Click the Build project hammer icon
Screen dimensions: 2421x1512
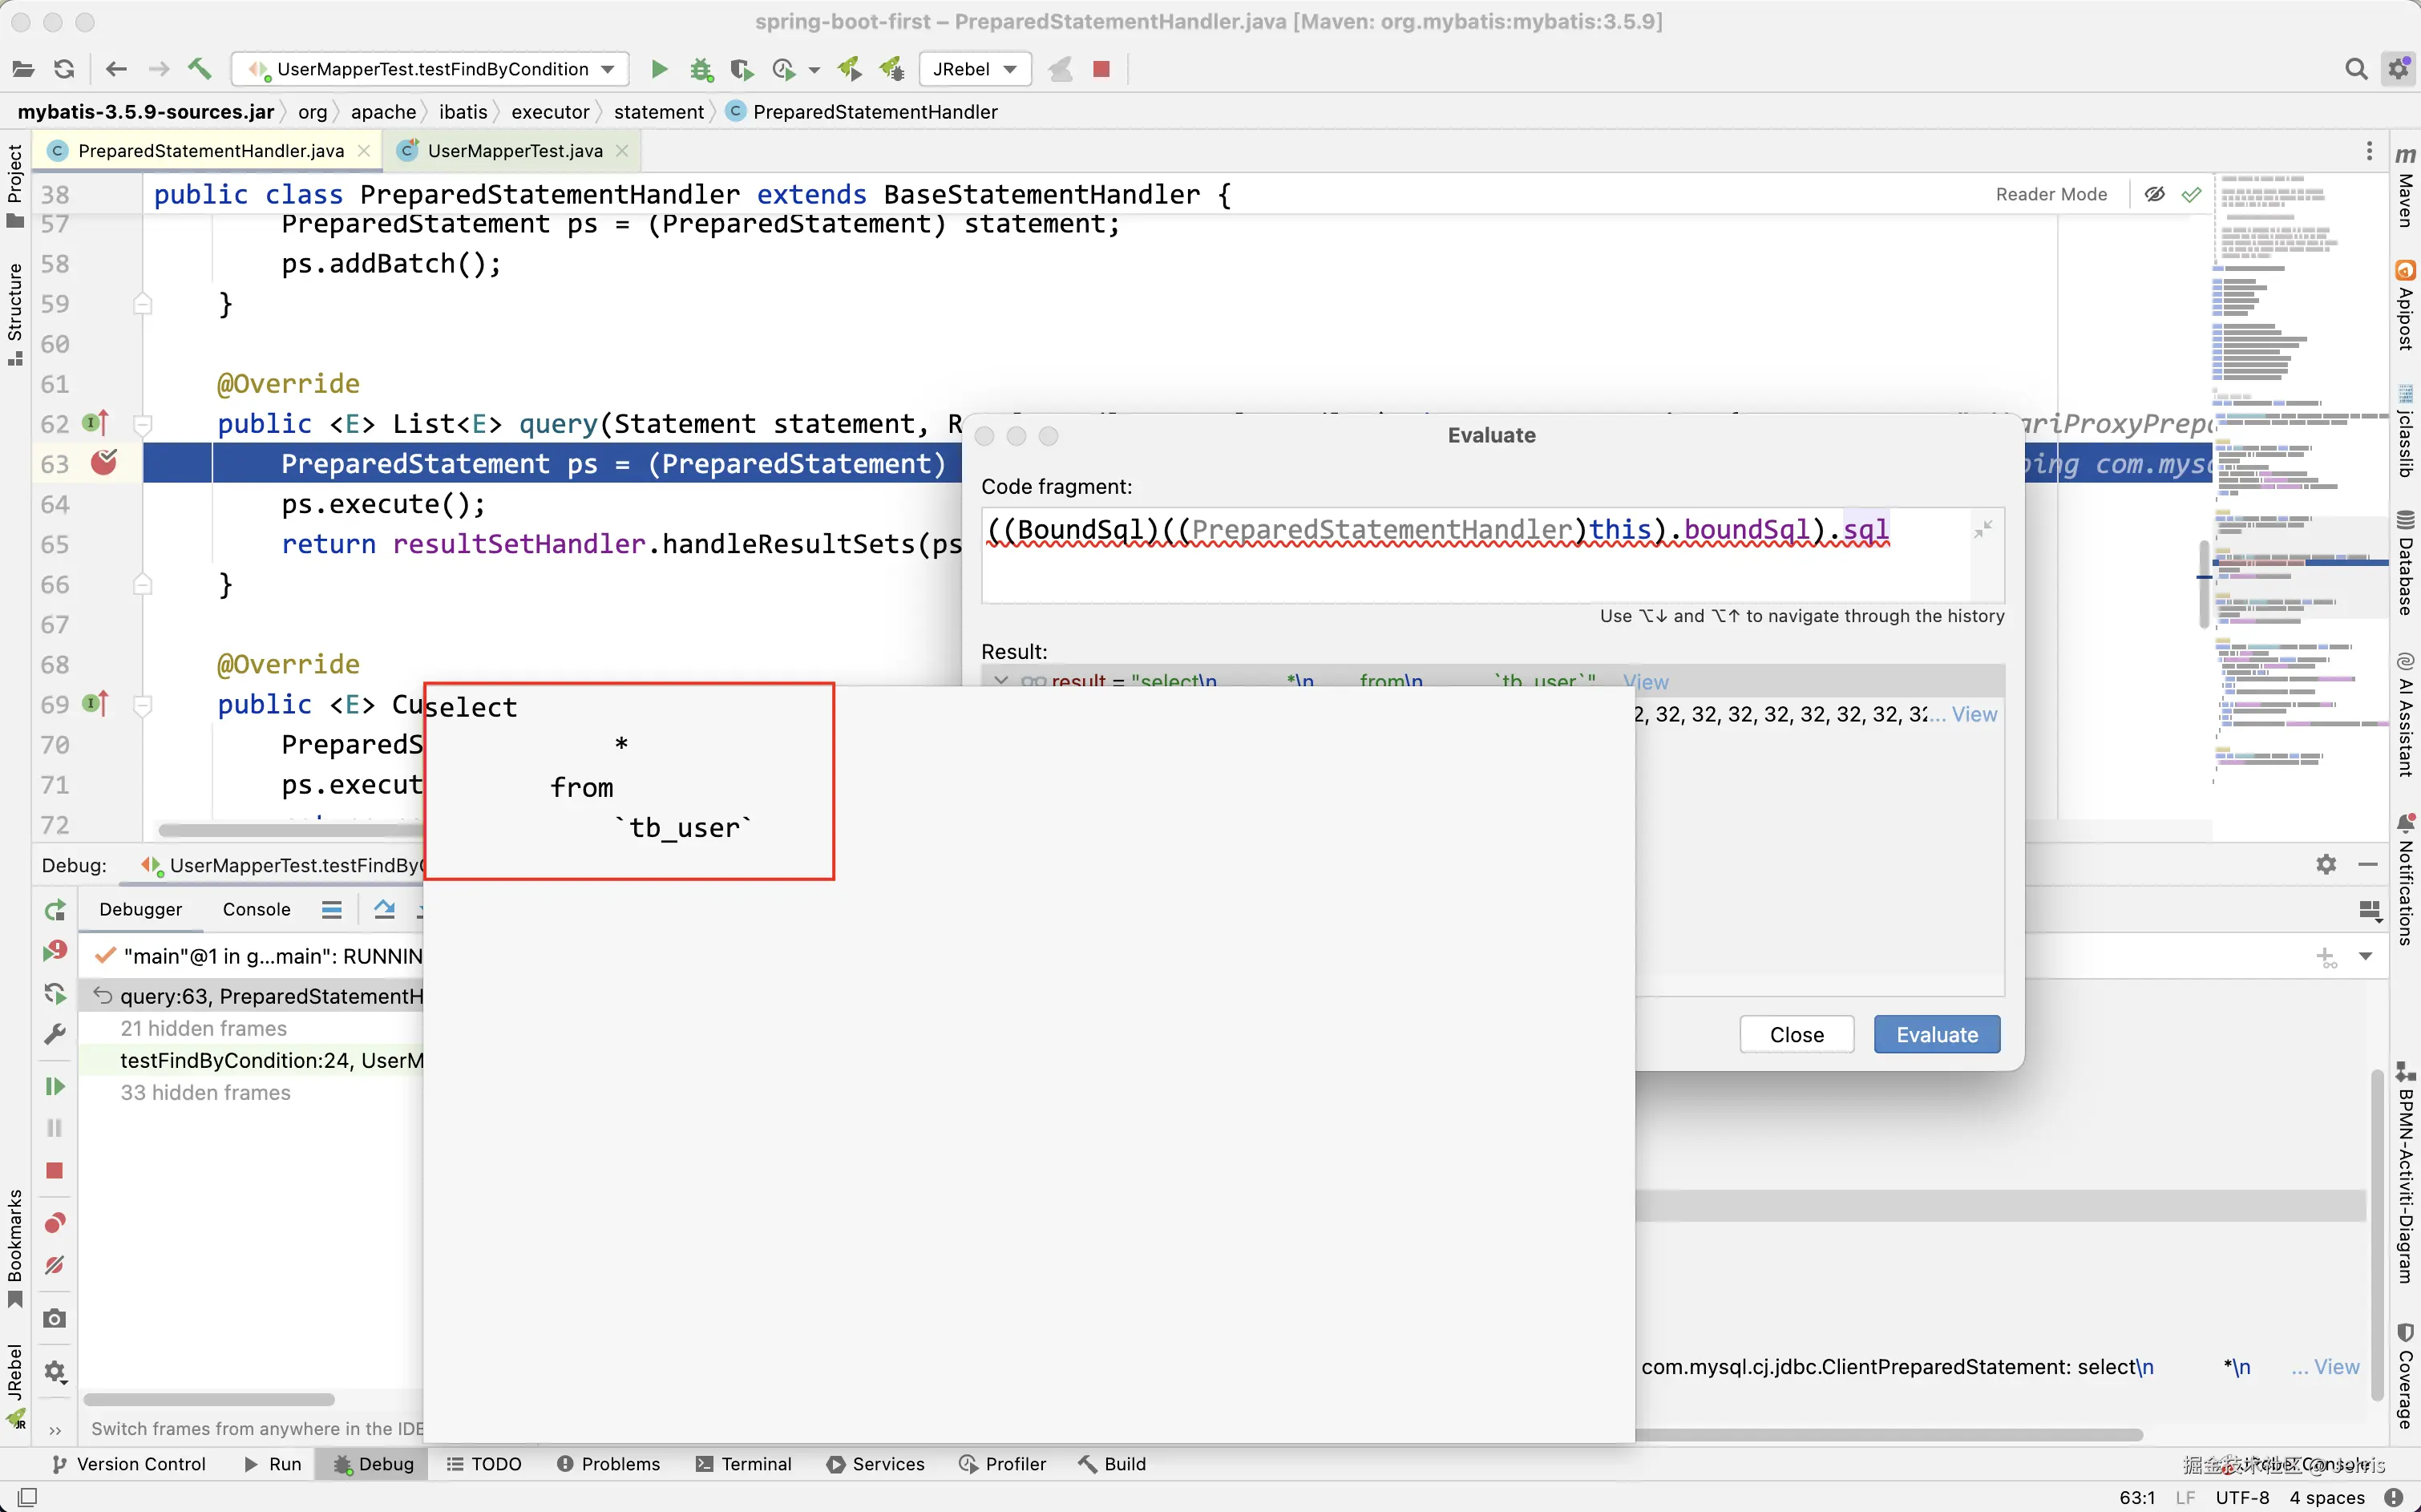[x=200, y=69]
